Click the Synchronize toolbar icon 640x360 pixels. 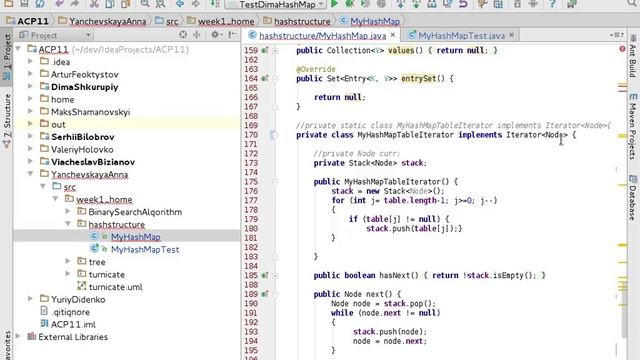40,4
